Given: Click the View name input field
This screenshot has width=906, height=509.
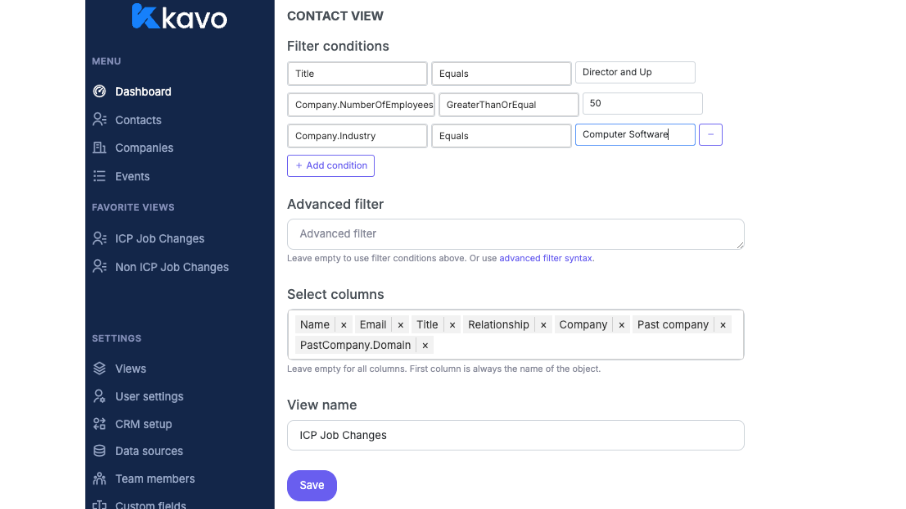Looking at the screenshot, I should tap(515, 435).
